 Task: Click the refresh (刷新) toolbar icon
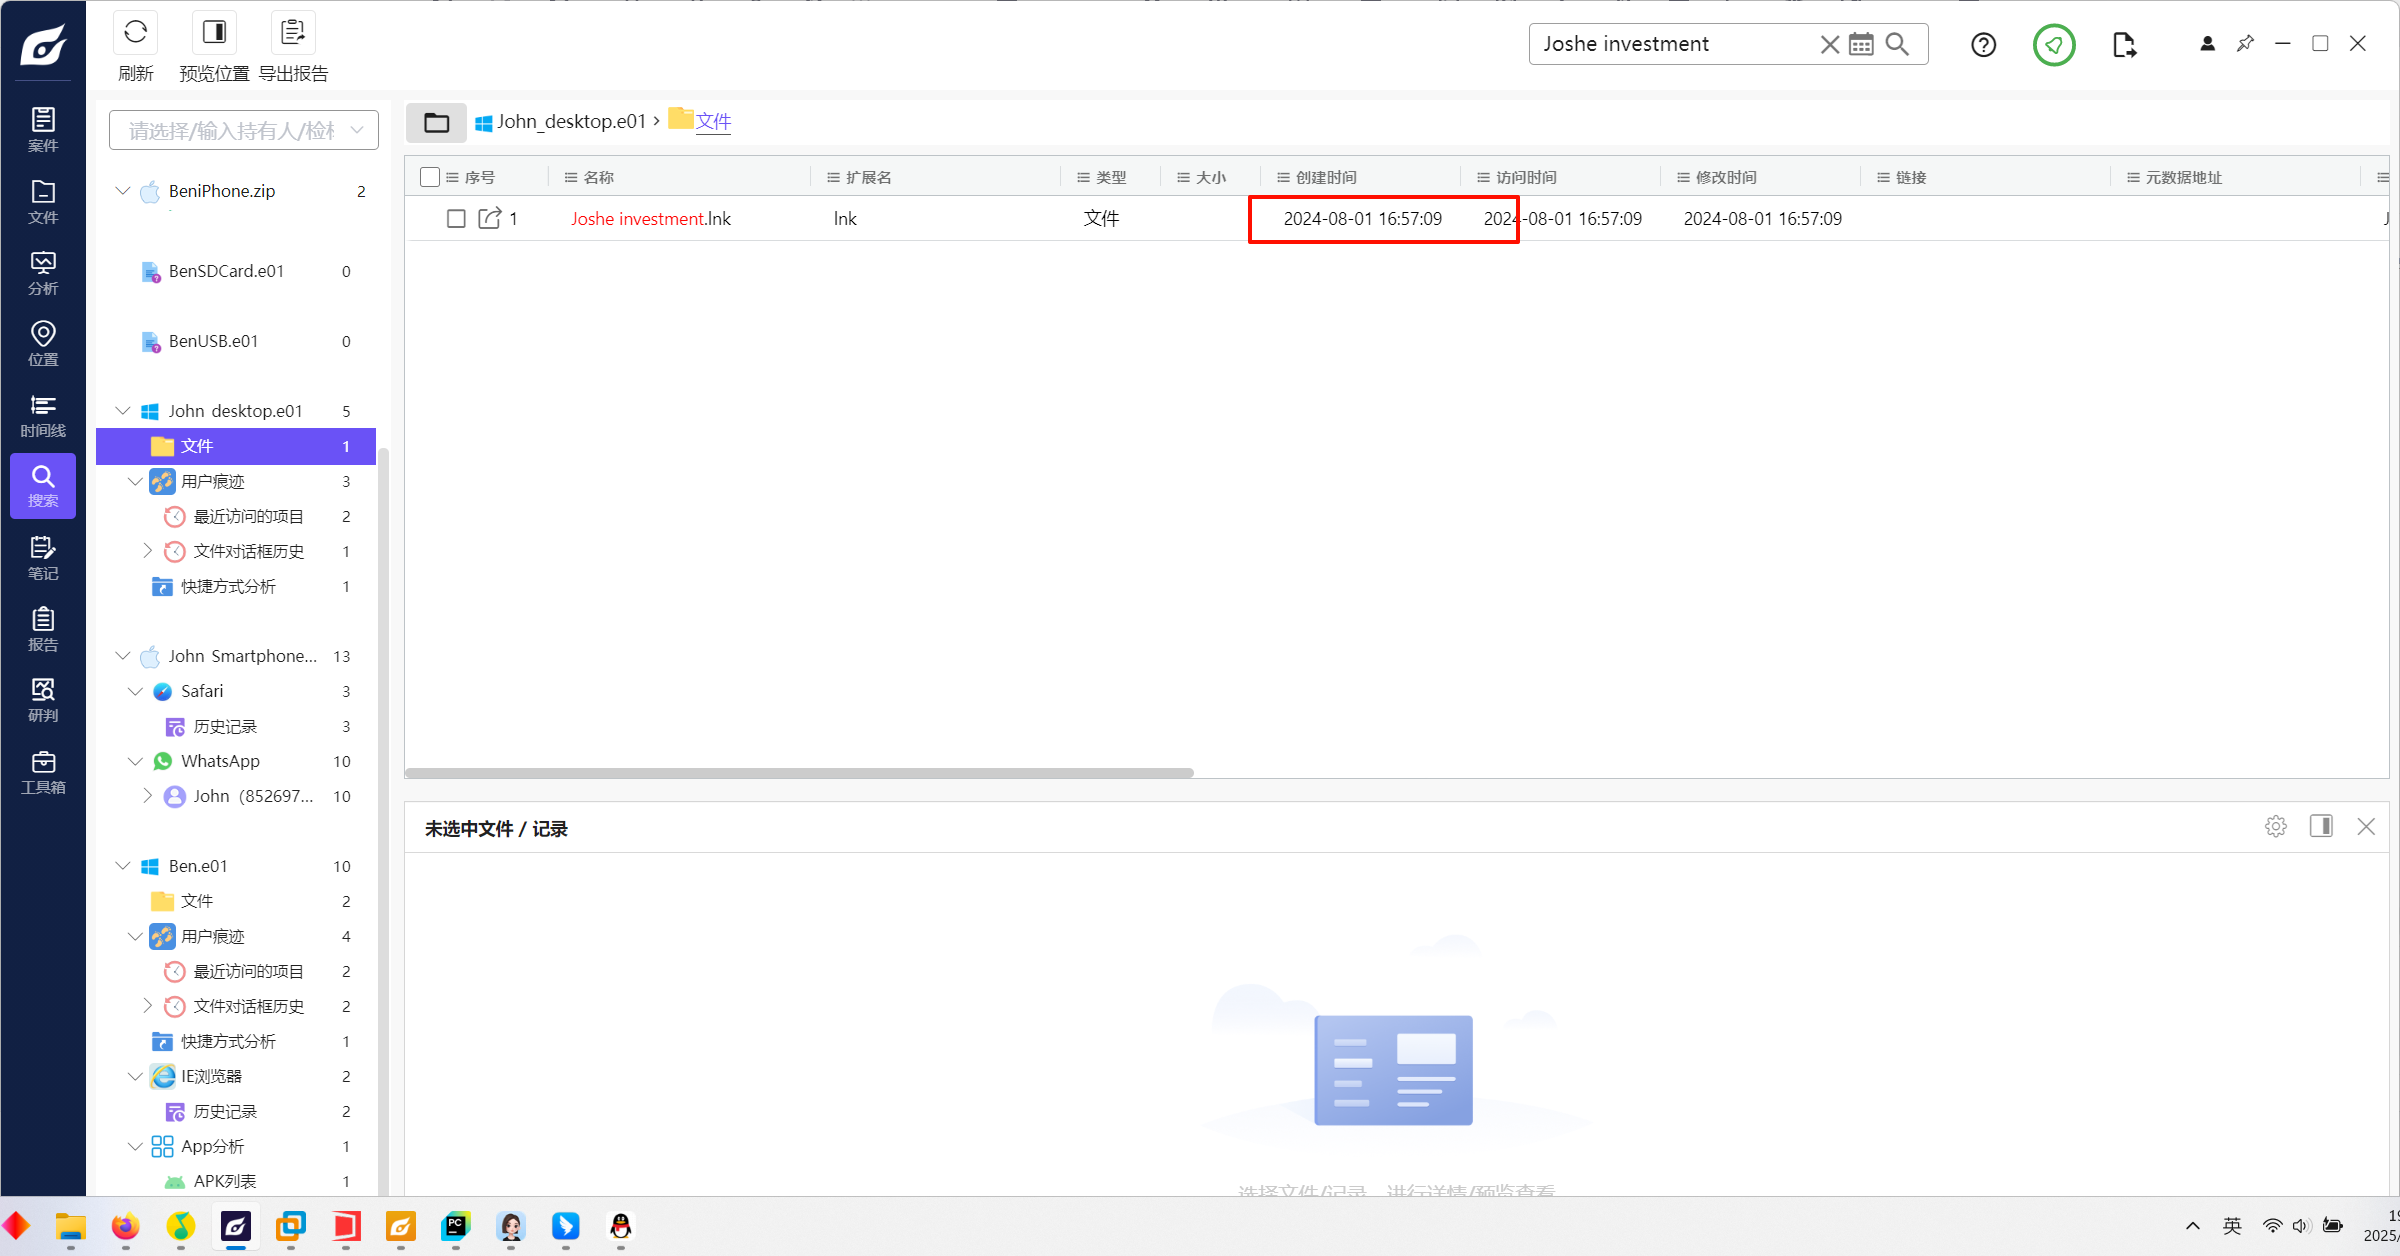click(135, 33)
